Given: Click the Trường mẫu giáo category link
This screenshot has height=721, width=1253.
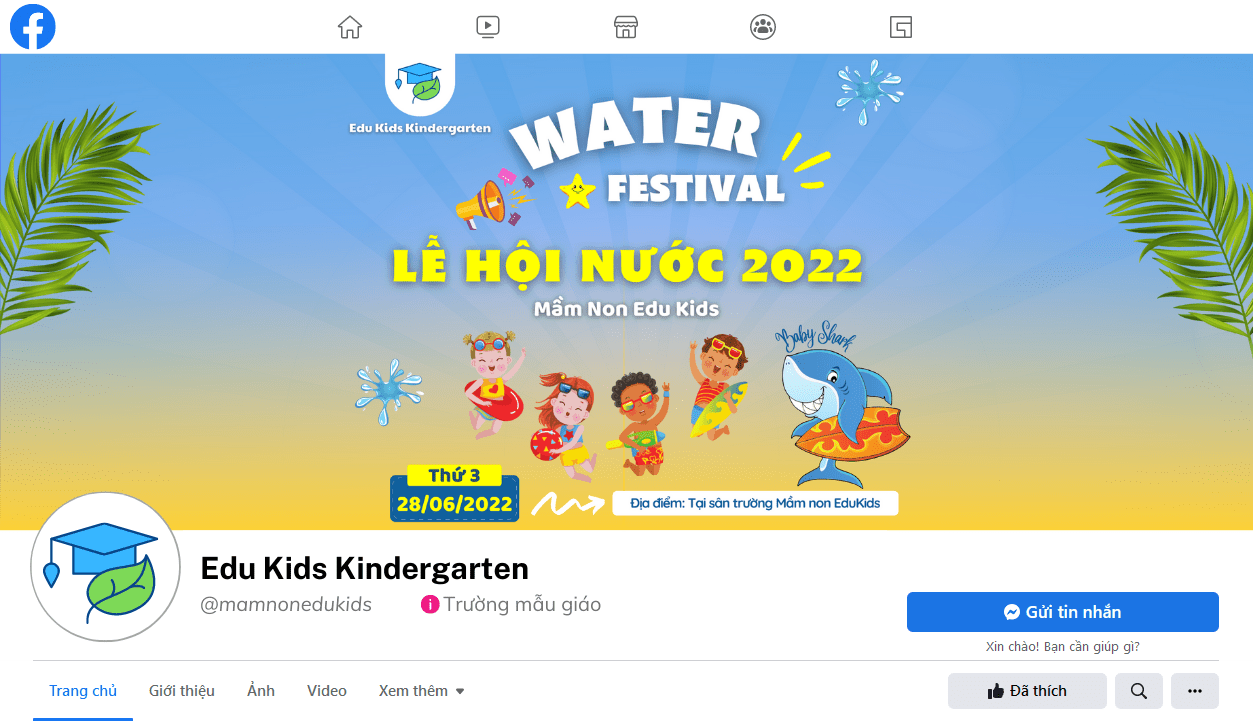Looking at the screenshot, I should 522,604.
